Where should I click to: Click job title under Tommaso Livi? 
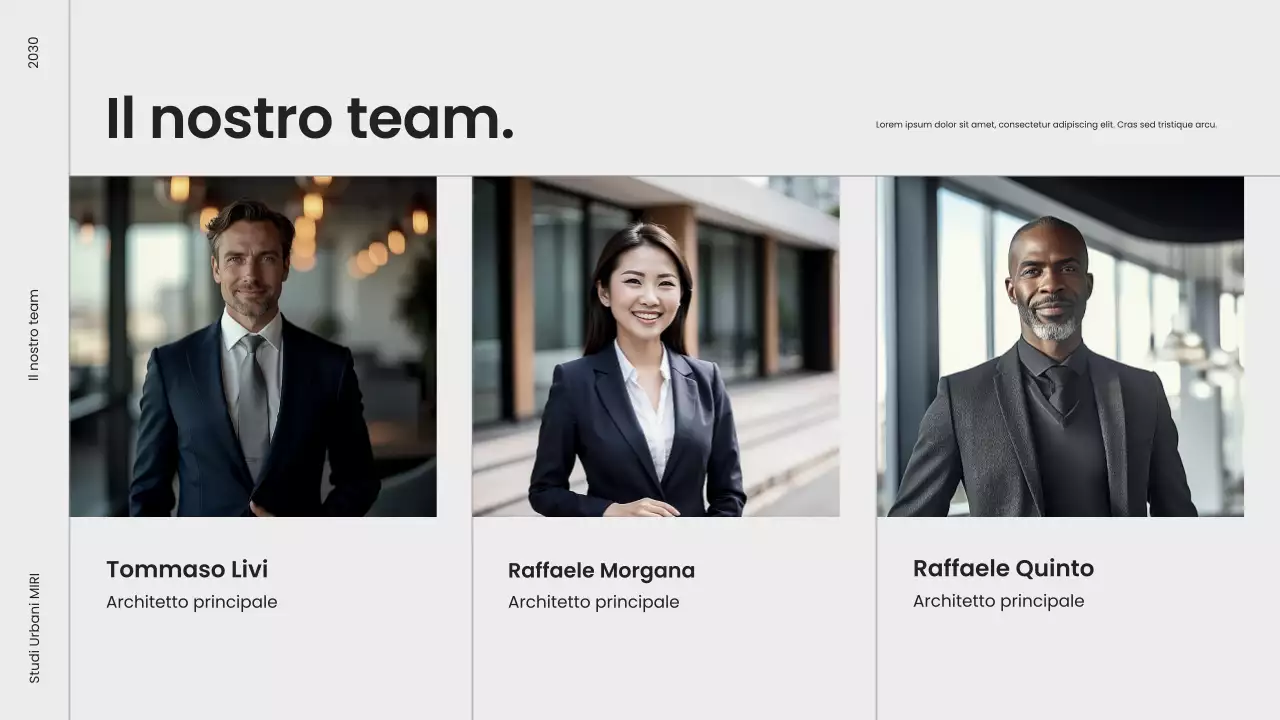[x=192, y=602]
